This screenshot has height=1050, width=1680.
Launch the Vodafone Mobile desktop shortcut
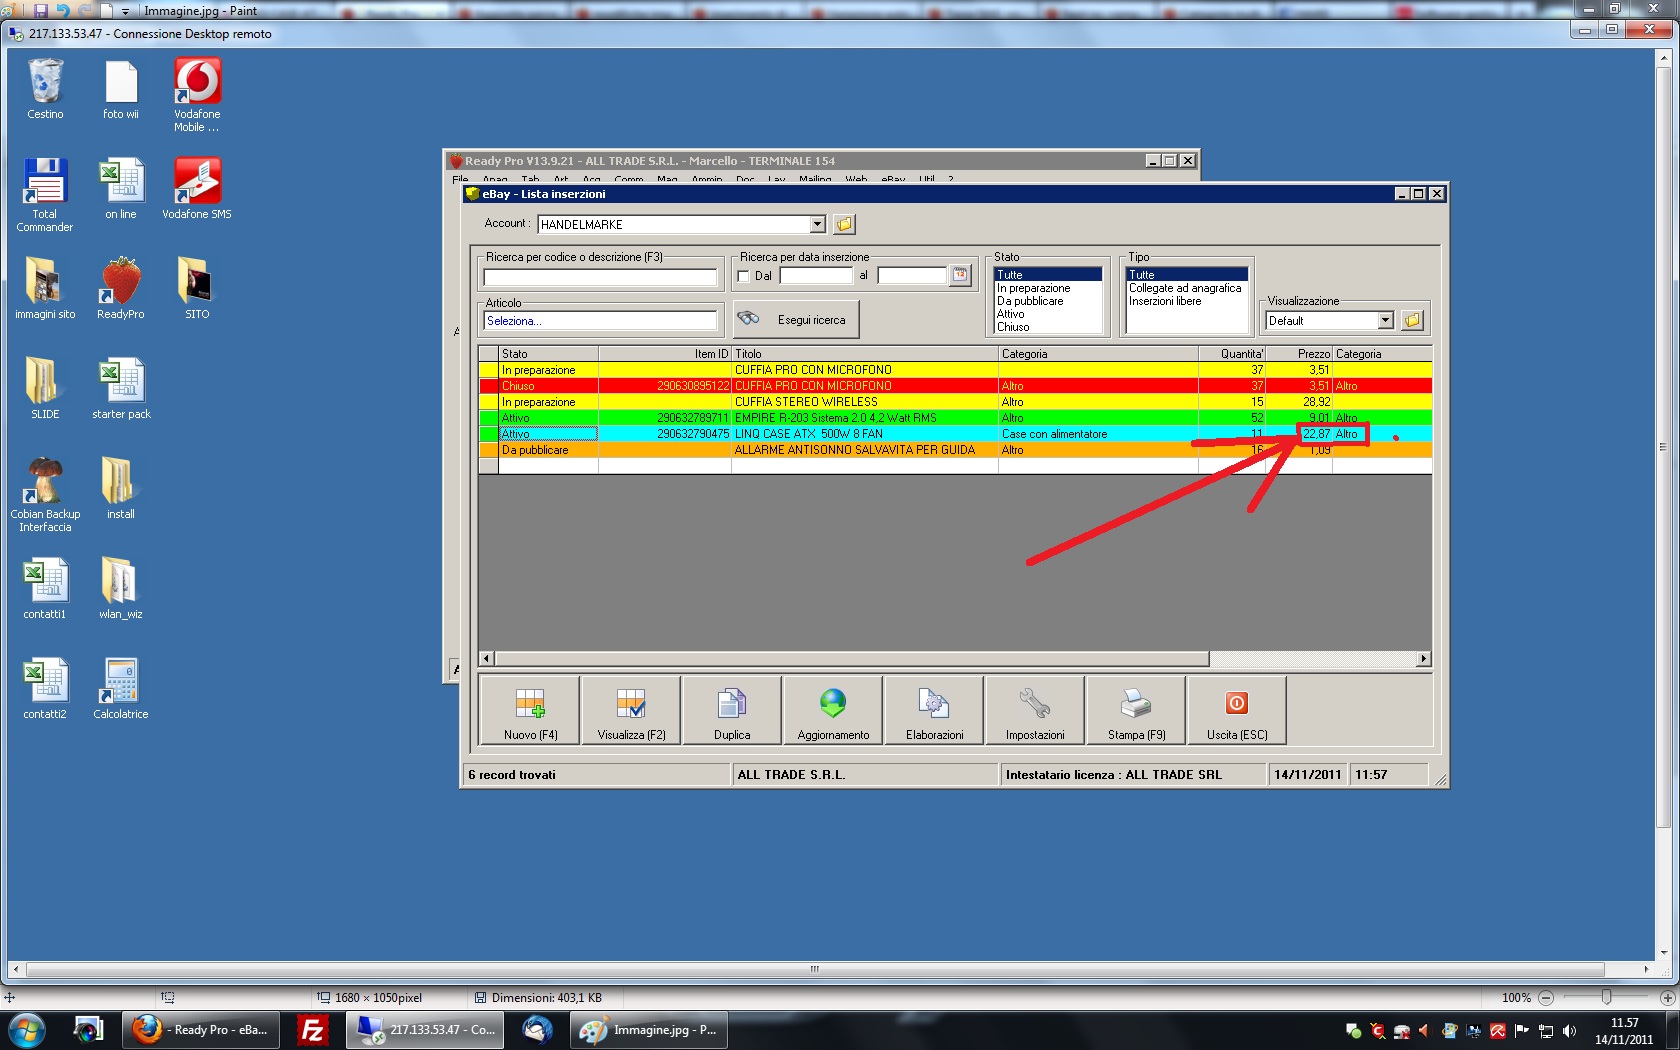[x=197, y=94]
